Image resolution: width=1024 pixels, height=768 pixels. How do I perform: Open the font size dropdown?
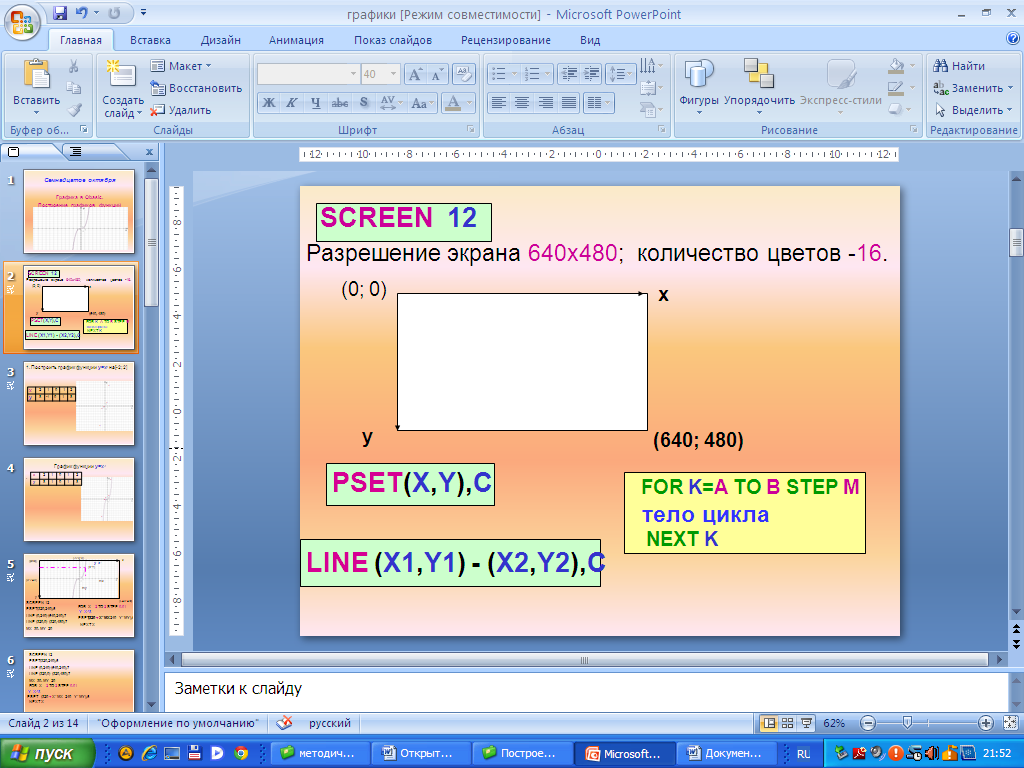(394, 74)
